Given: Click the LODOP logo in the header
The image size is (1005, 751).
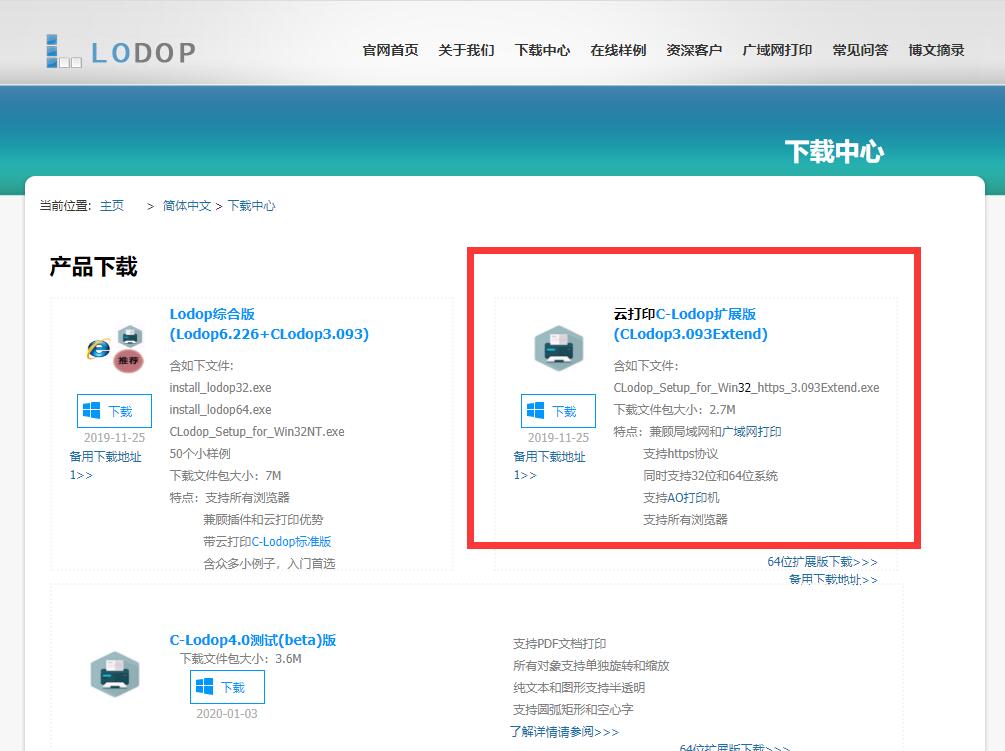Looking at the screenshot, I should (x=120, y=51).
